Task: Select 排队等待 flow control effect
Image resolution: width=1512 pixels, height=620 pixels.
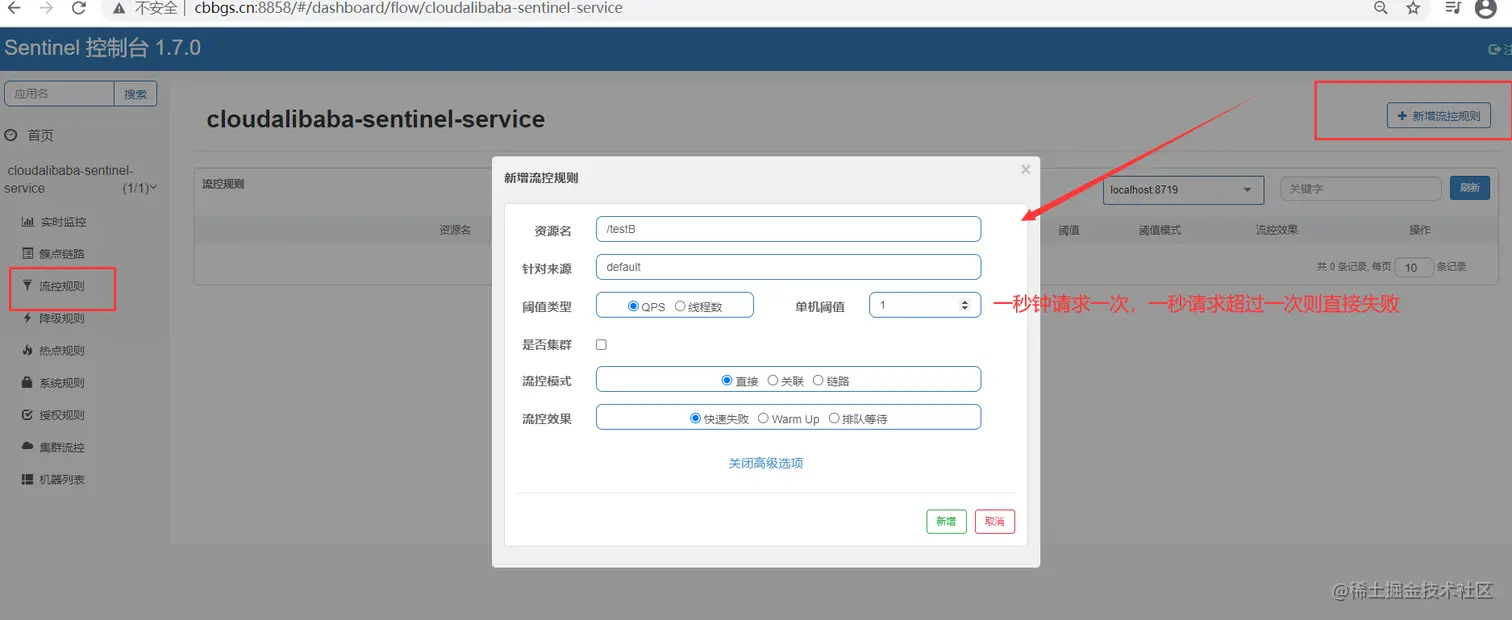Action: point(834,418)
